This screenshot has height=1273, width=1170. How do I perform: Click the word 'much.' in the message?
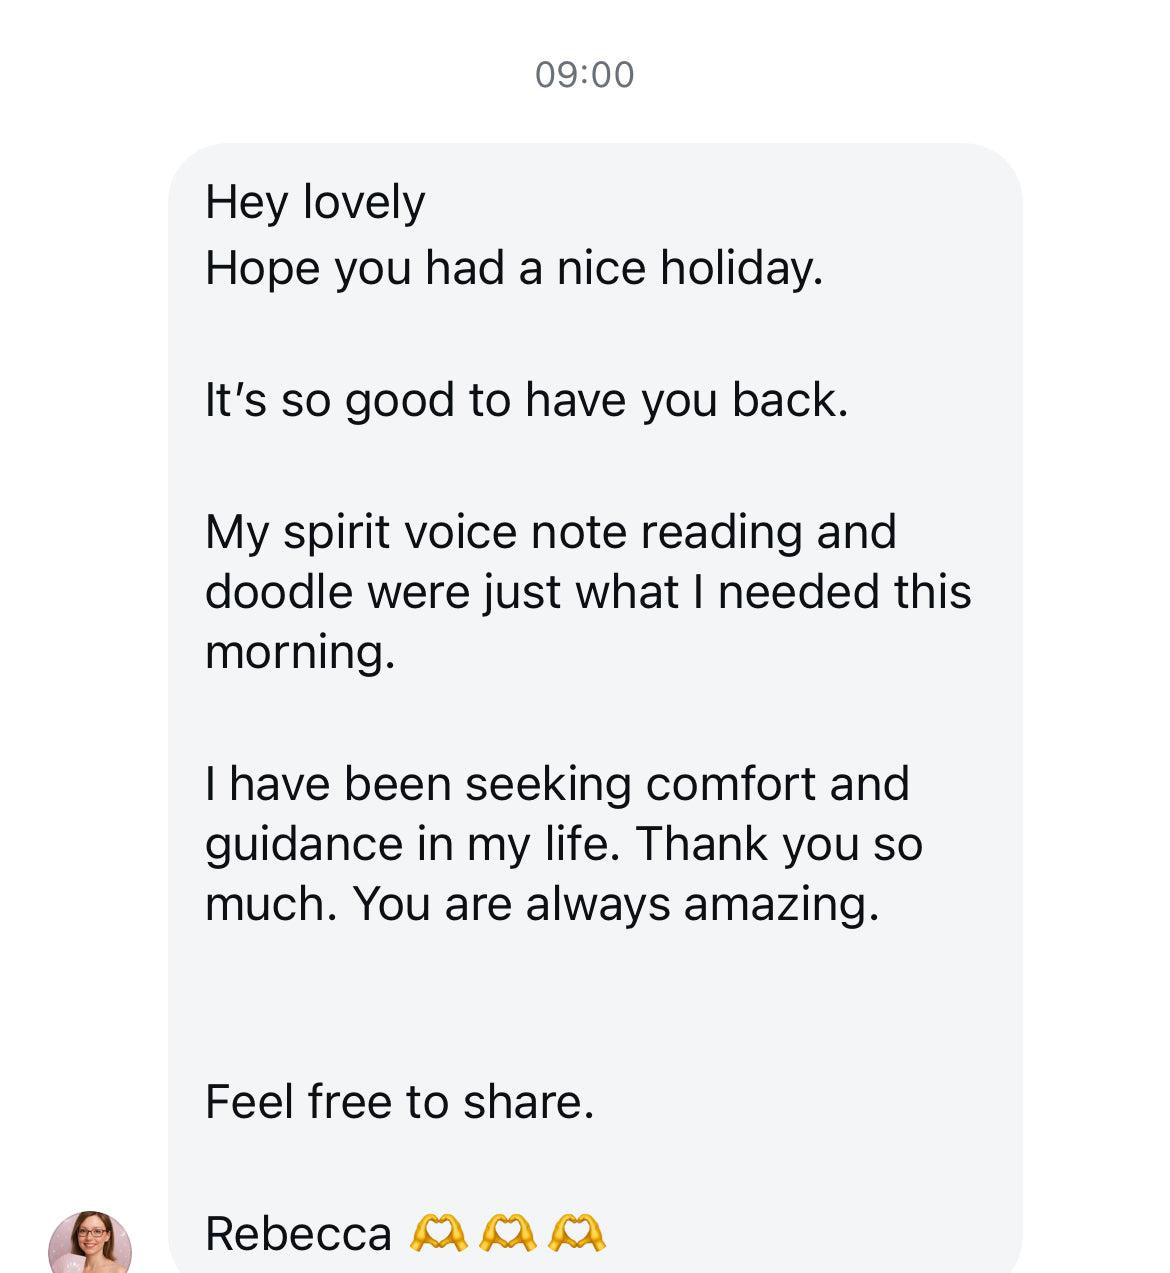pyautogui.click(x=271, y=904)
